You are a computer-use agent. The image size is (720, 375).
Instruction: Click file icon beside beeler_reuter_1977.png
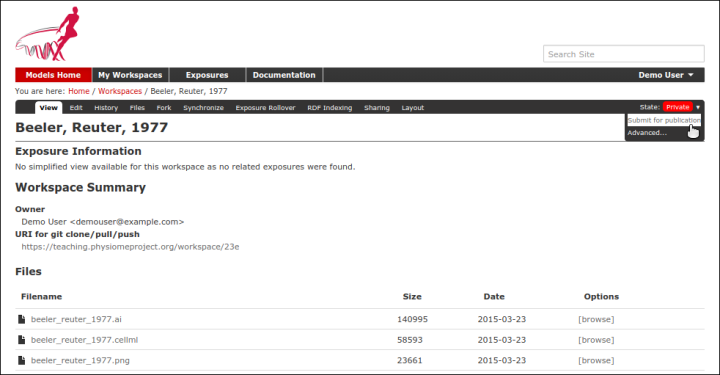pos(21,360)
